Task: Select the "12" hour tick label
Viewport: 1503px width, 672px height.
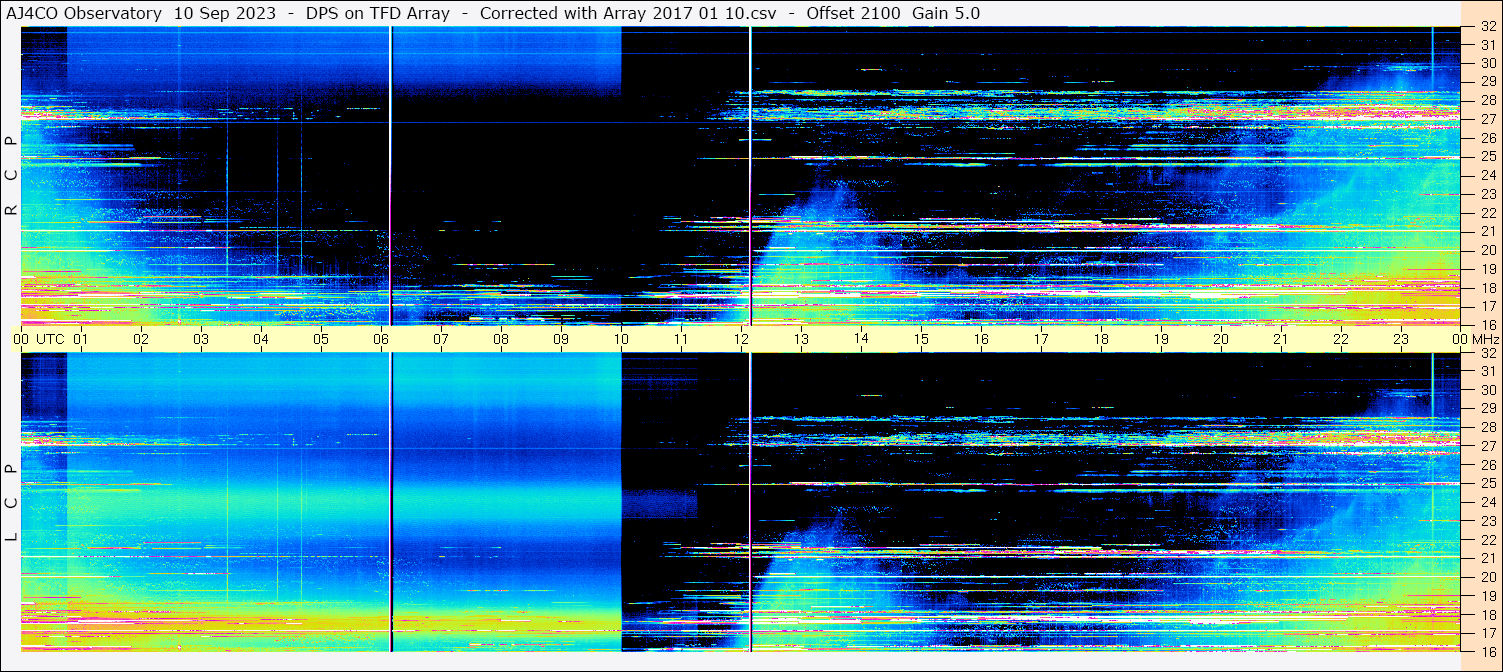Action: pos(741,339)
